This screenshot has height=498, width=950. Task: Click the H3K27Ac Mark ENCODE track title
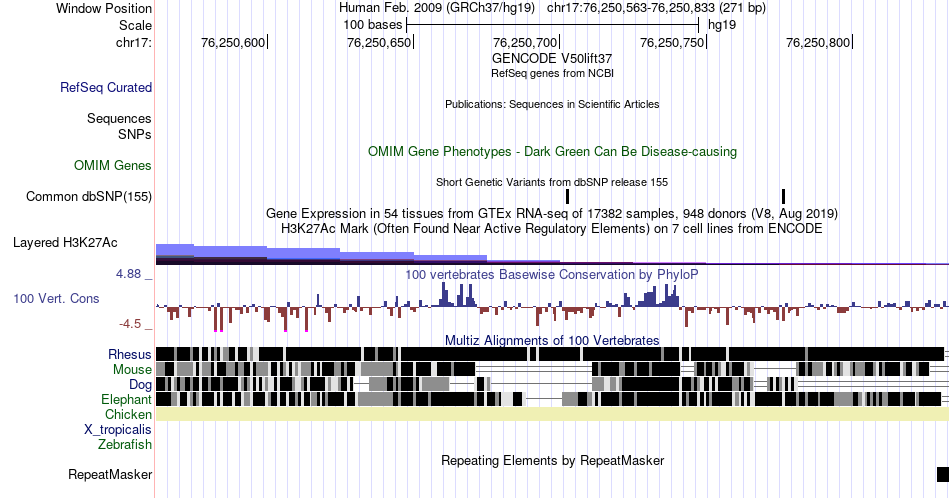552,228
